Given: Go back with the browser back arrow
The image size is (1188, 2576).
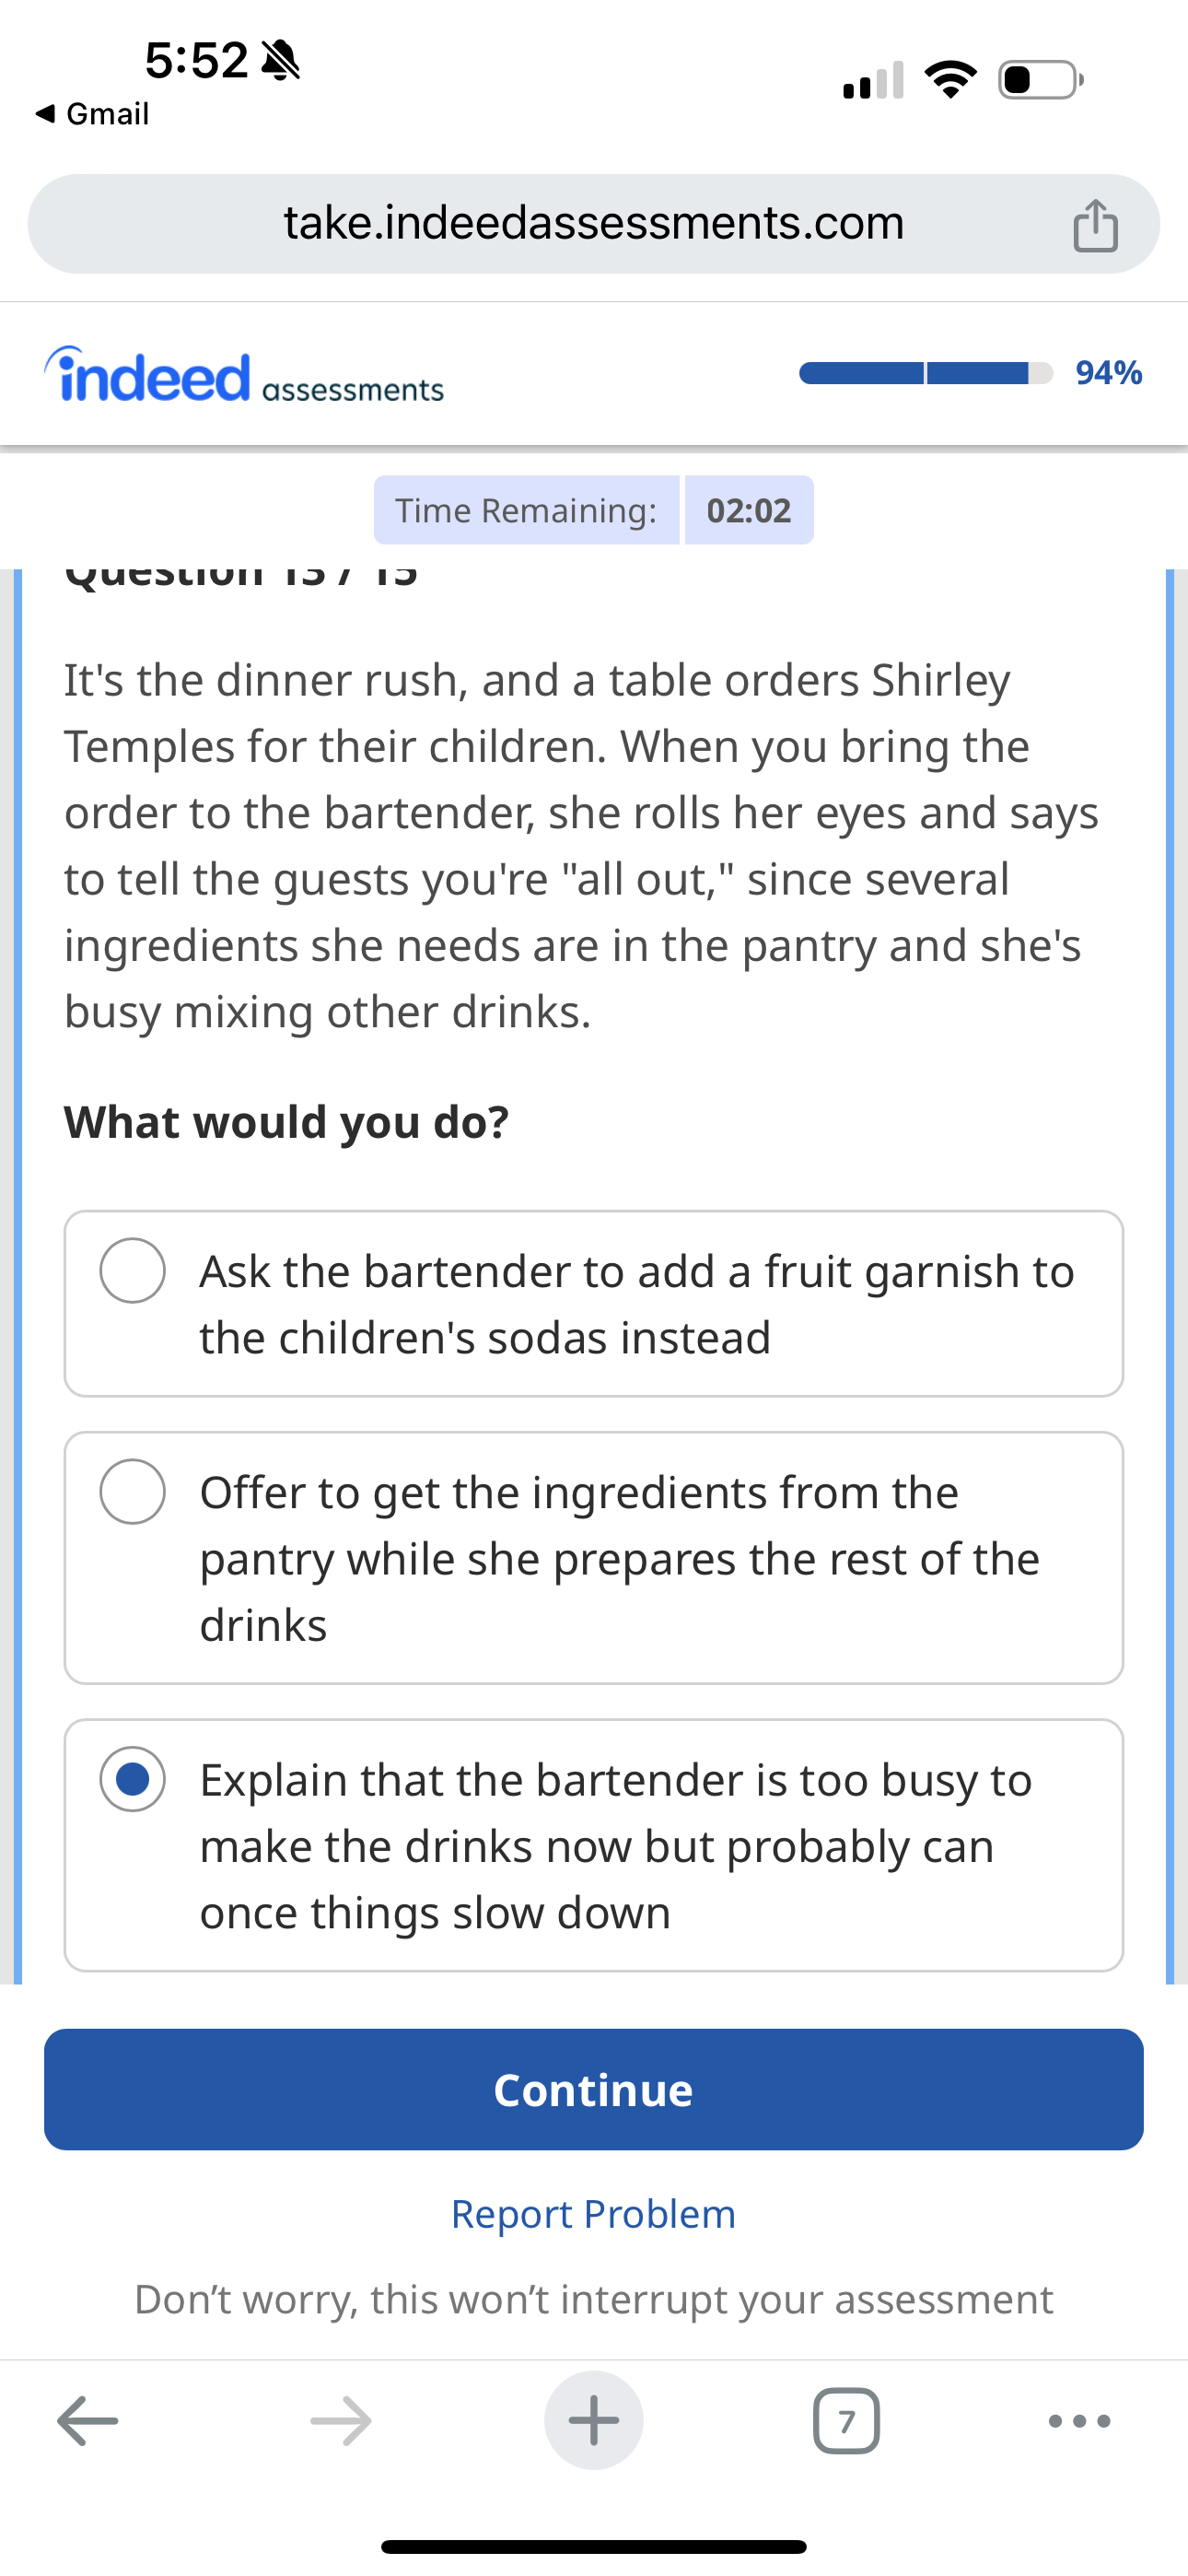Looking at the screenshot, I should click(88, 2421).
